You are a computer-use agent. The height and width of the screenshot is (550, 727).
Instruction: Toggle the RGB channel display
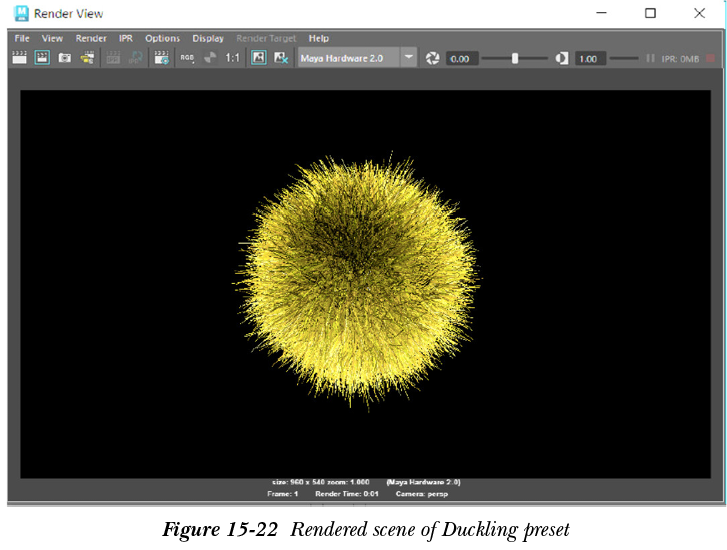187,58
